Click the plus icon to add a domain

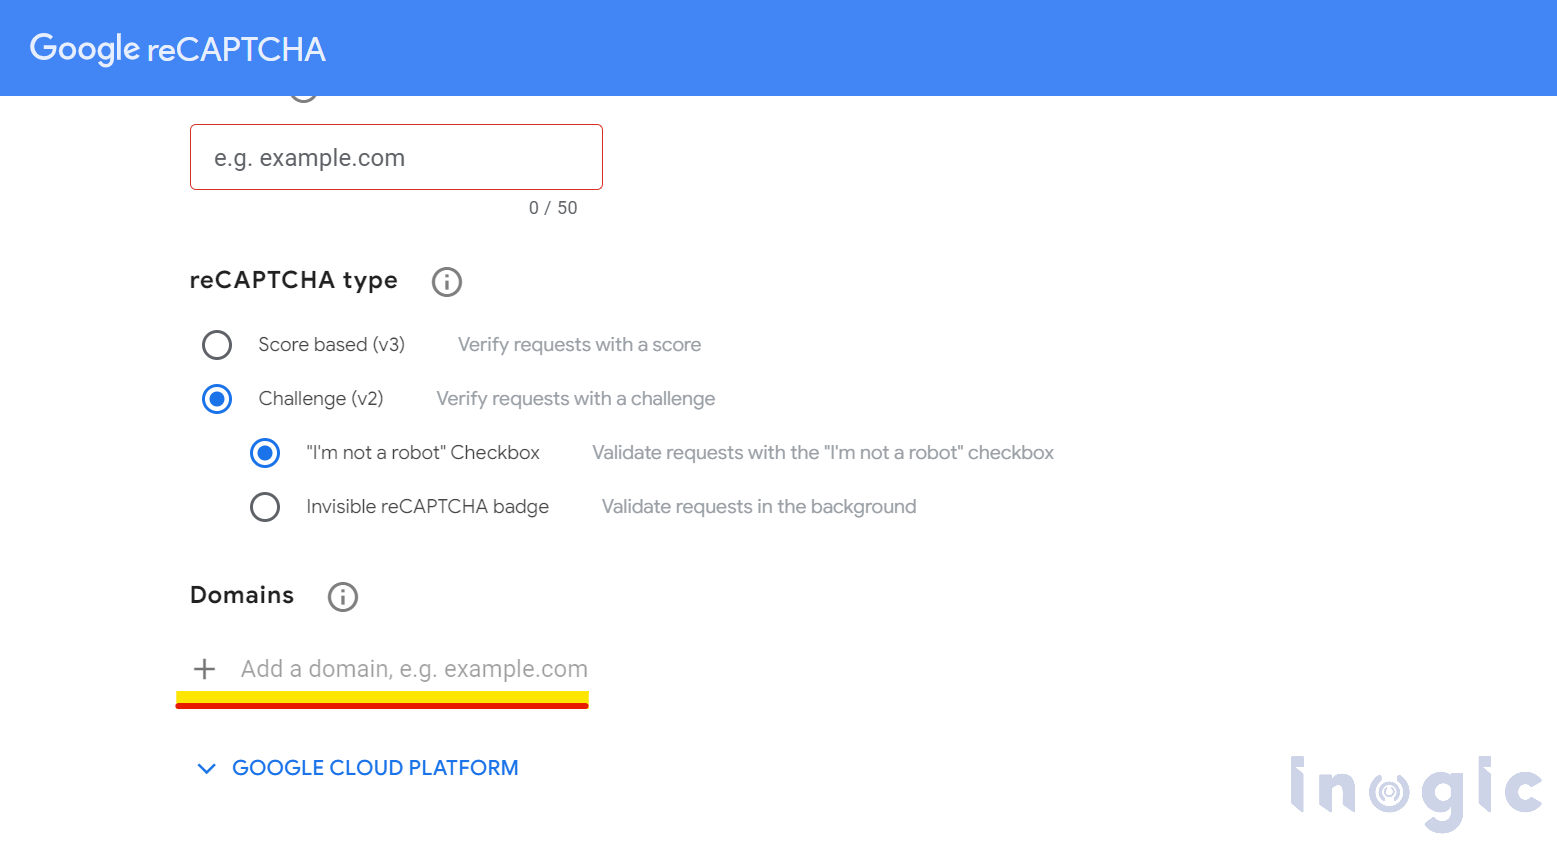pyautogui.click(x=205, y=669)
